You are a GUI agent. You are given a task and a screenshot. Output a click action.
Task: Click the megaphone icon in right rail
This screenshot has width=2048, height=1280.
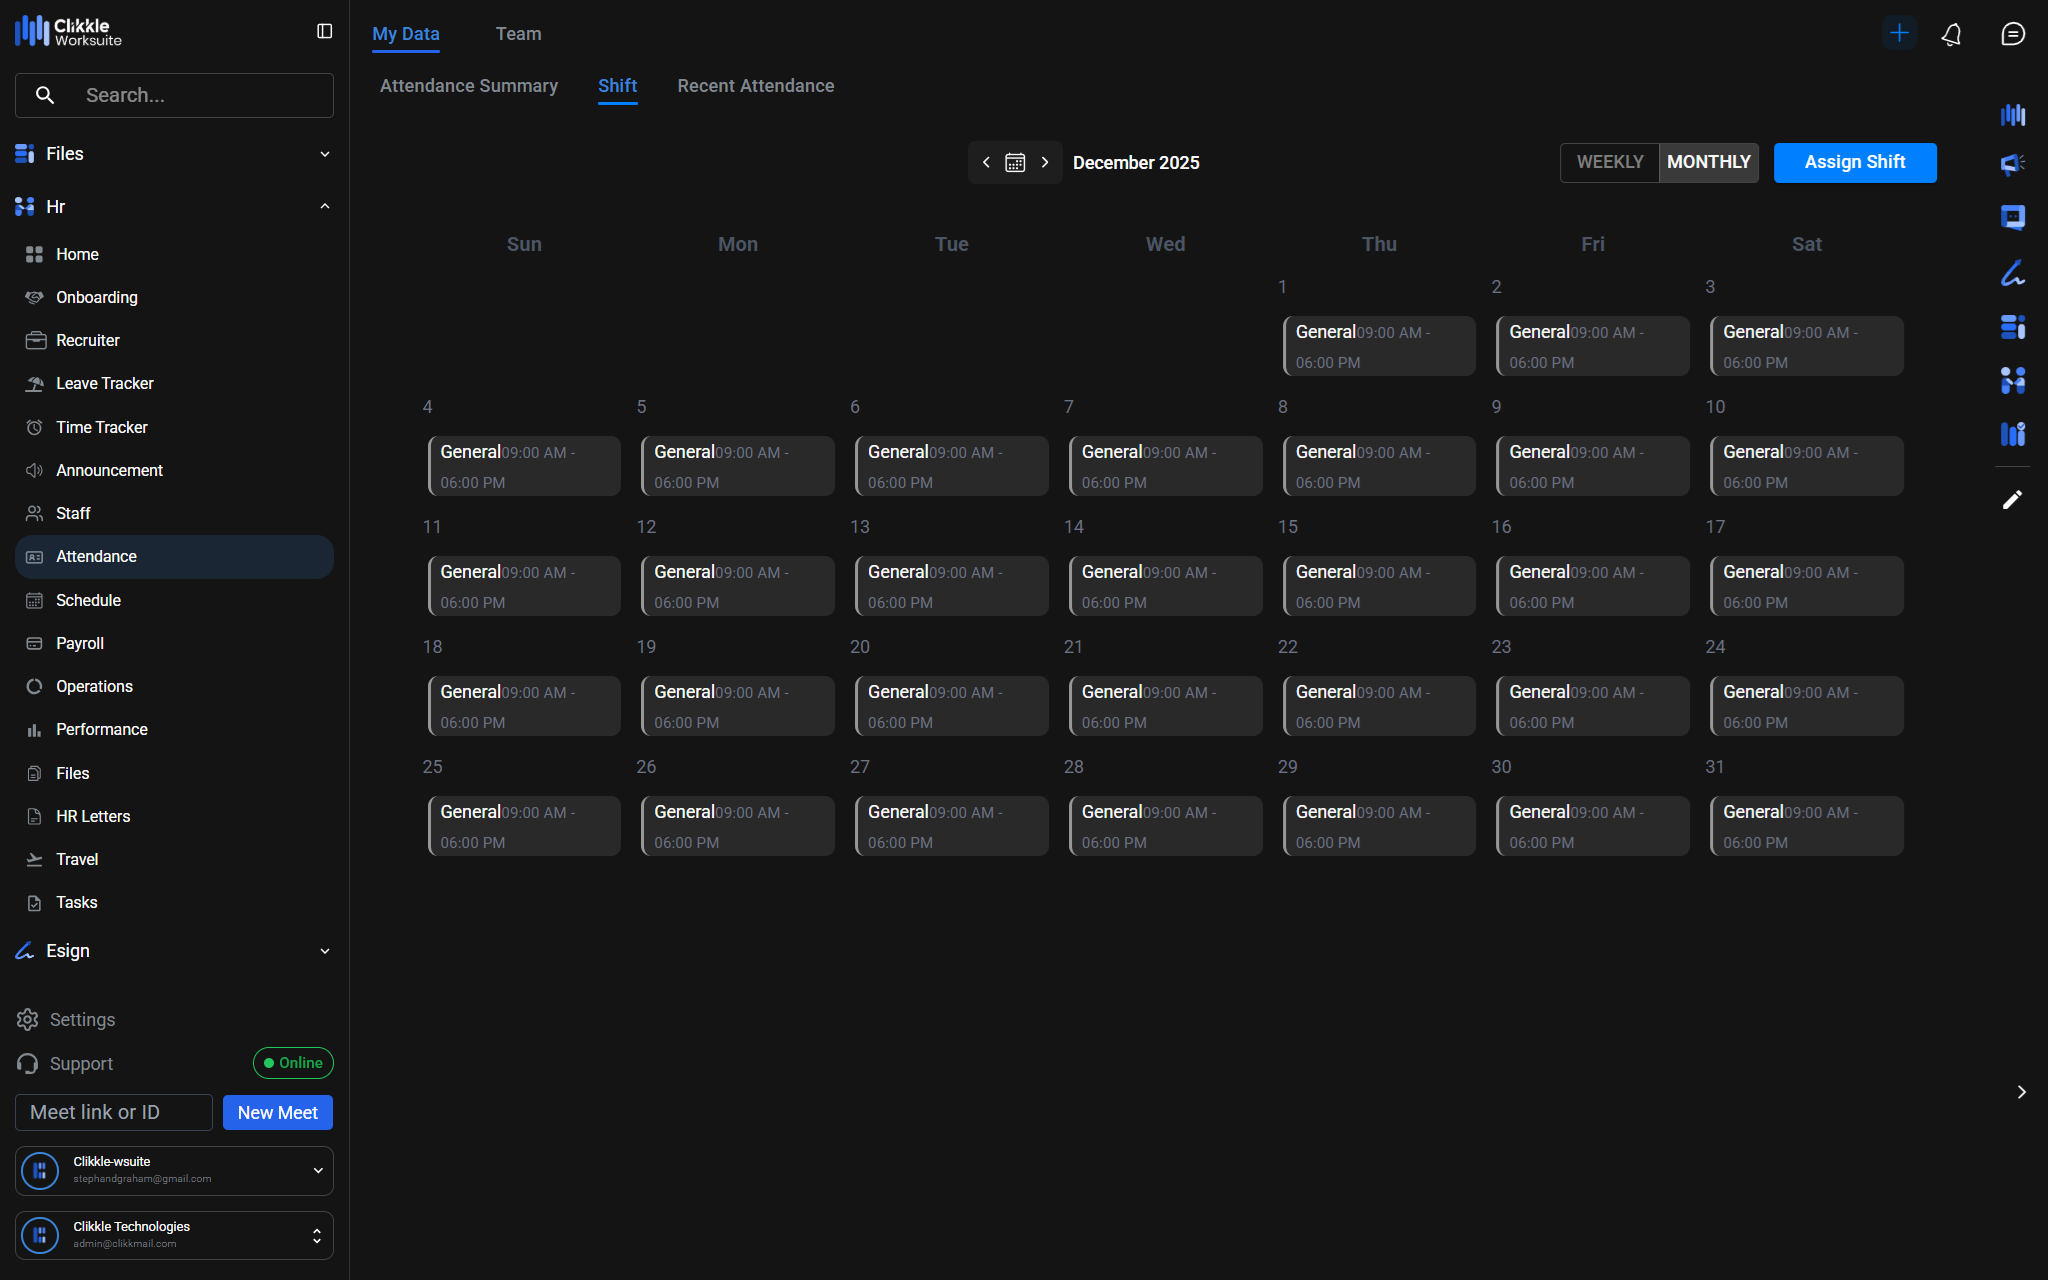pyautogui.click(x=2012, y=164)
